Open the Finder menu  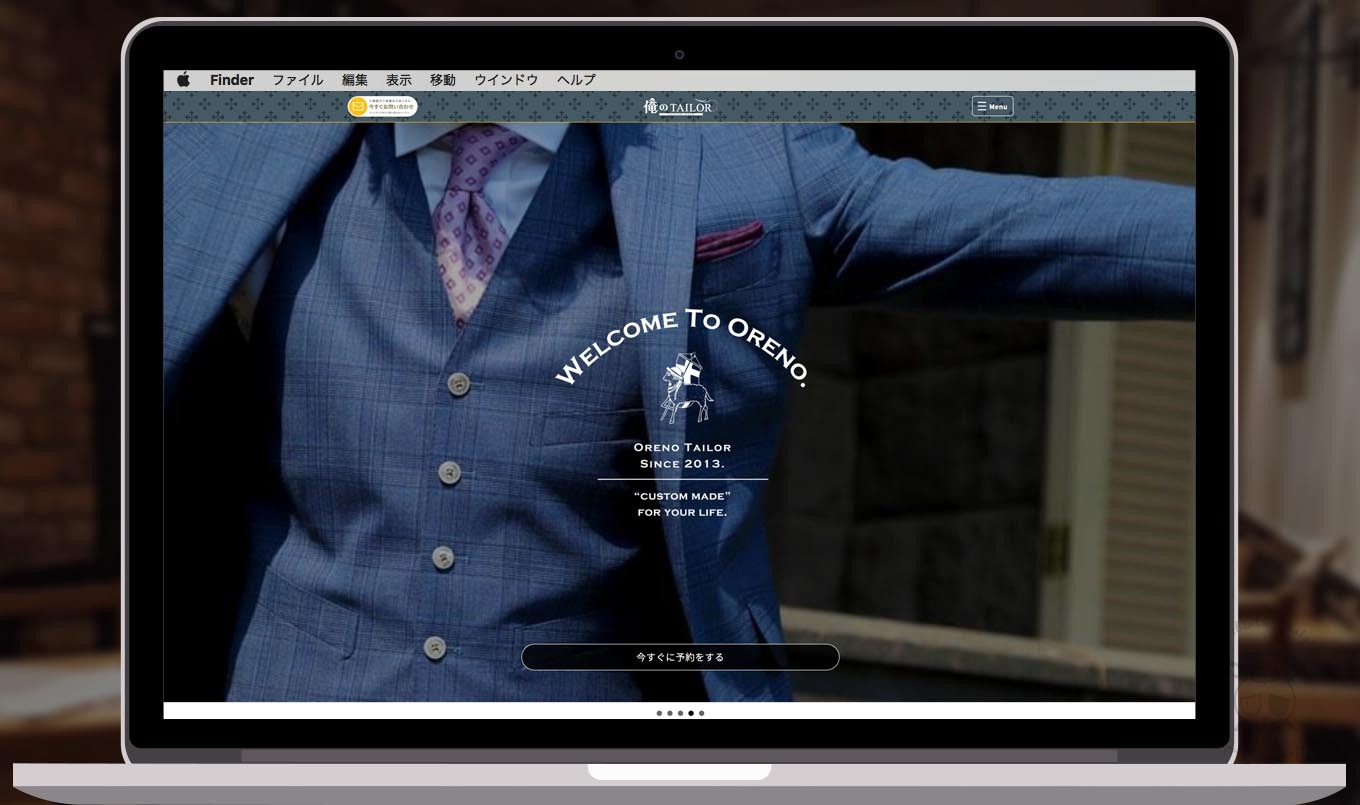232,80
